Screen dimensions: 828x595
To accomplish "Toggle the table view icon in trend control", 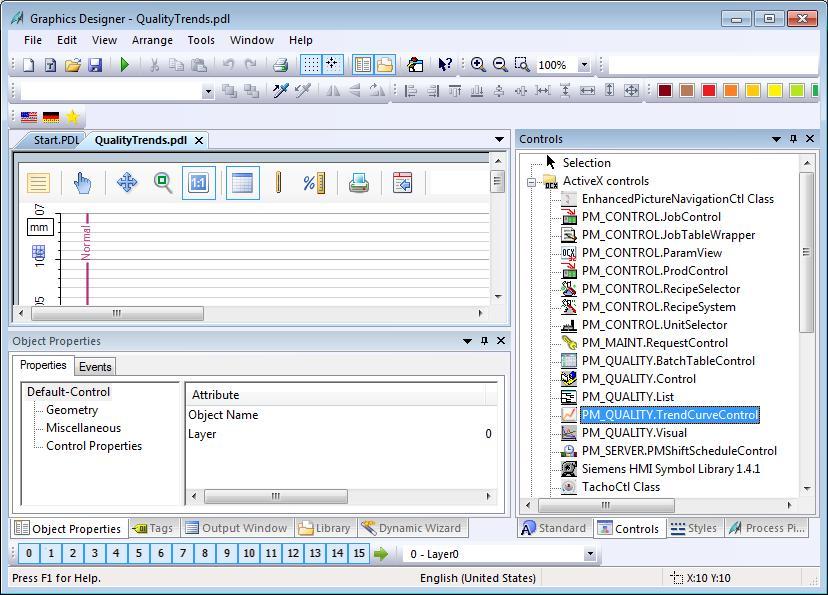I will coord(242,183).
